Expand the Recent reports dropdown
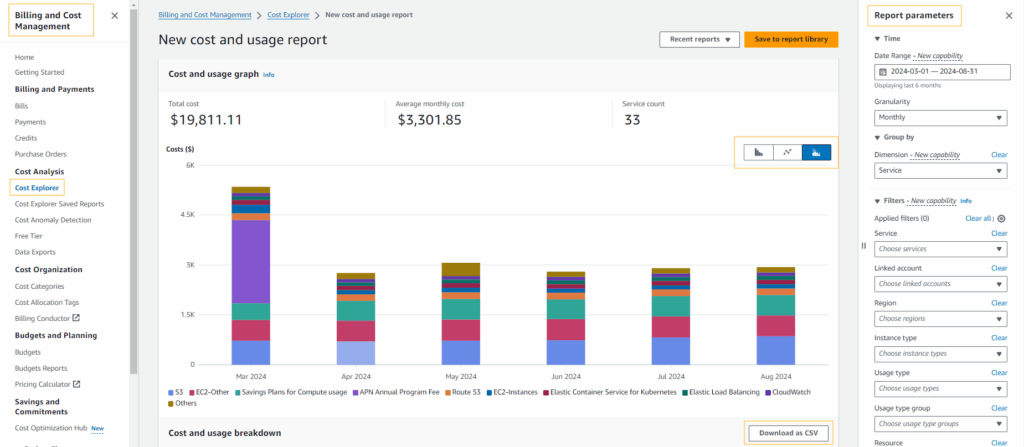Image resolution: width=1024 pixels, height=447 pixels. [x=699, y=39]
